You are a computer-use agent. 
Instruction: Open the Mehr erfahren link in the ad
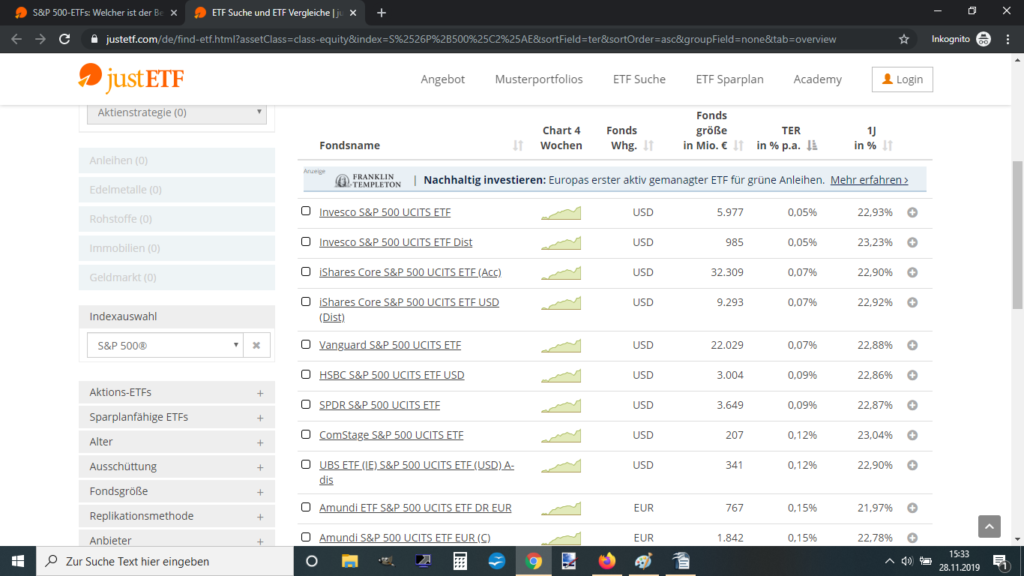[869, 180]
